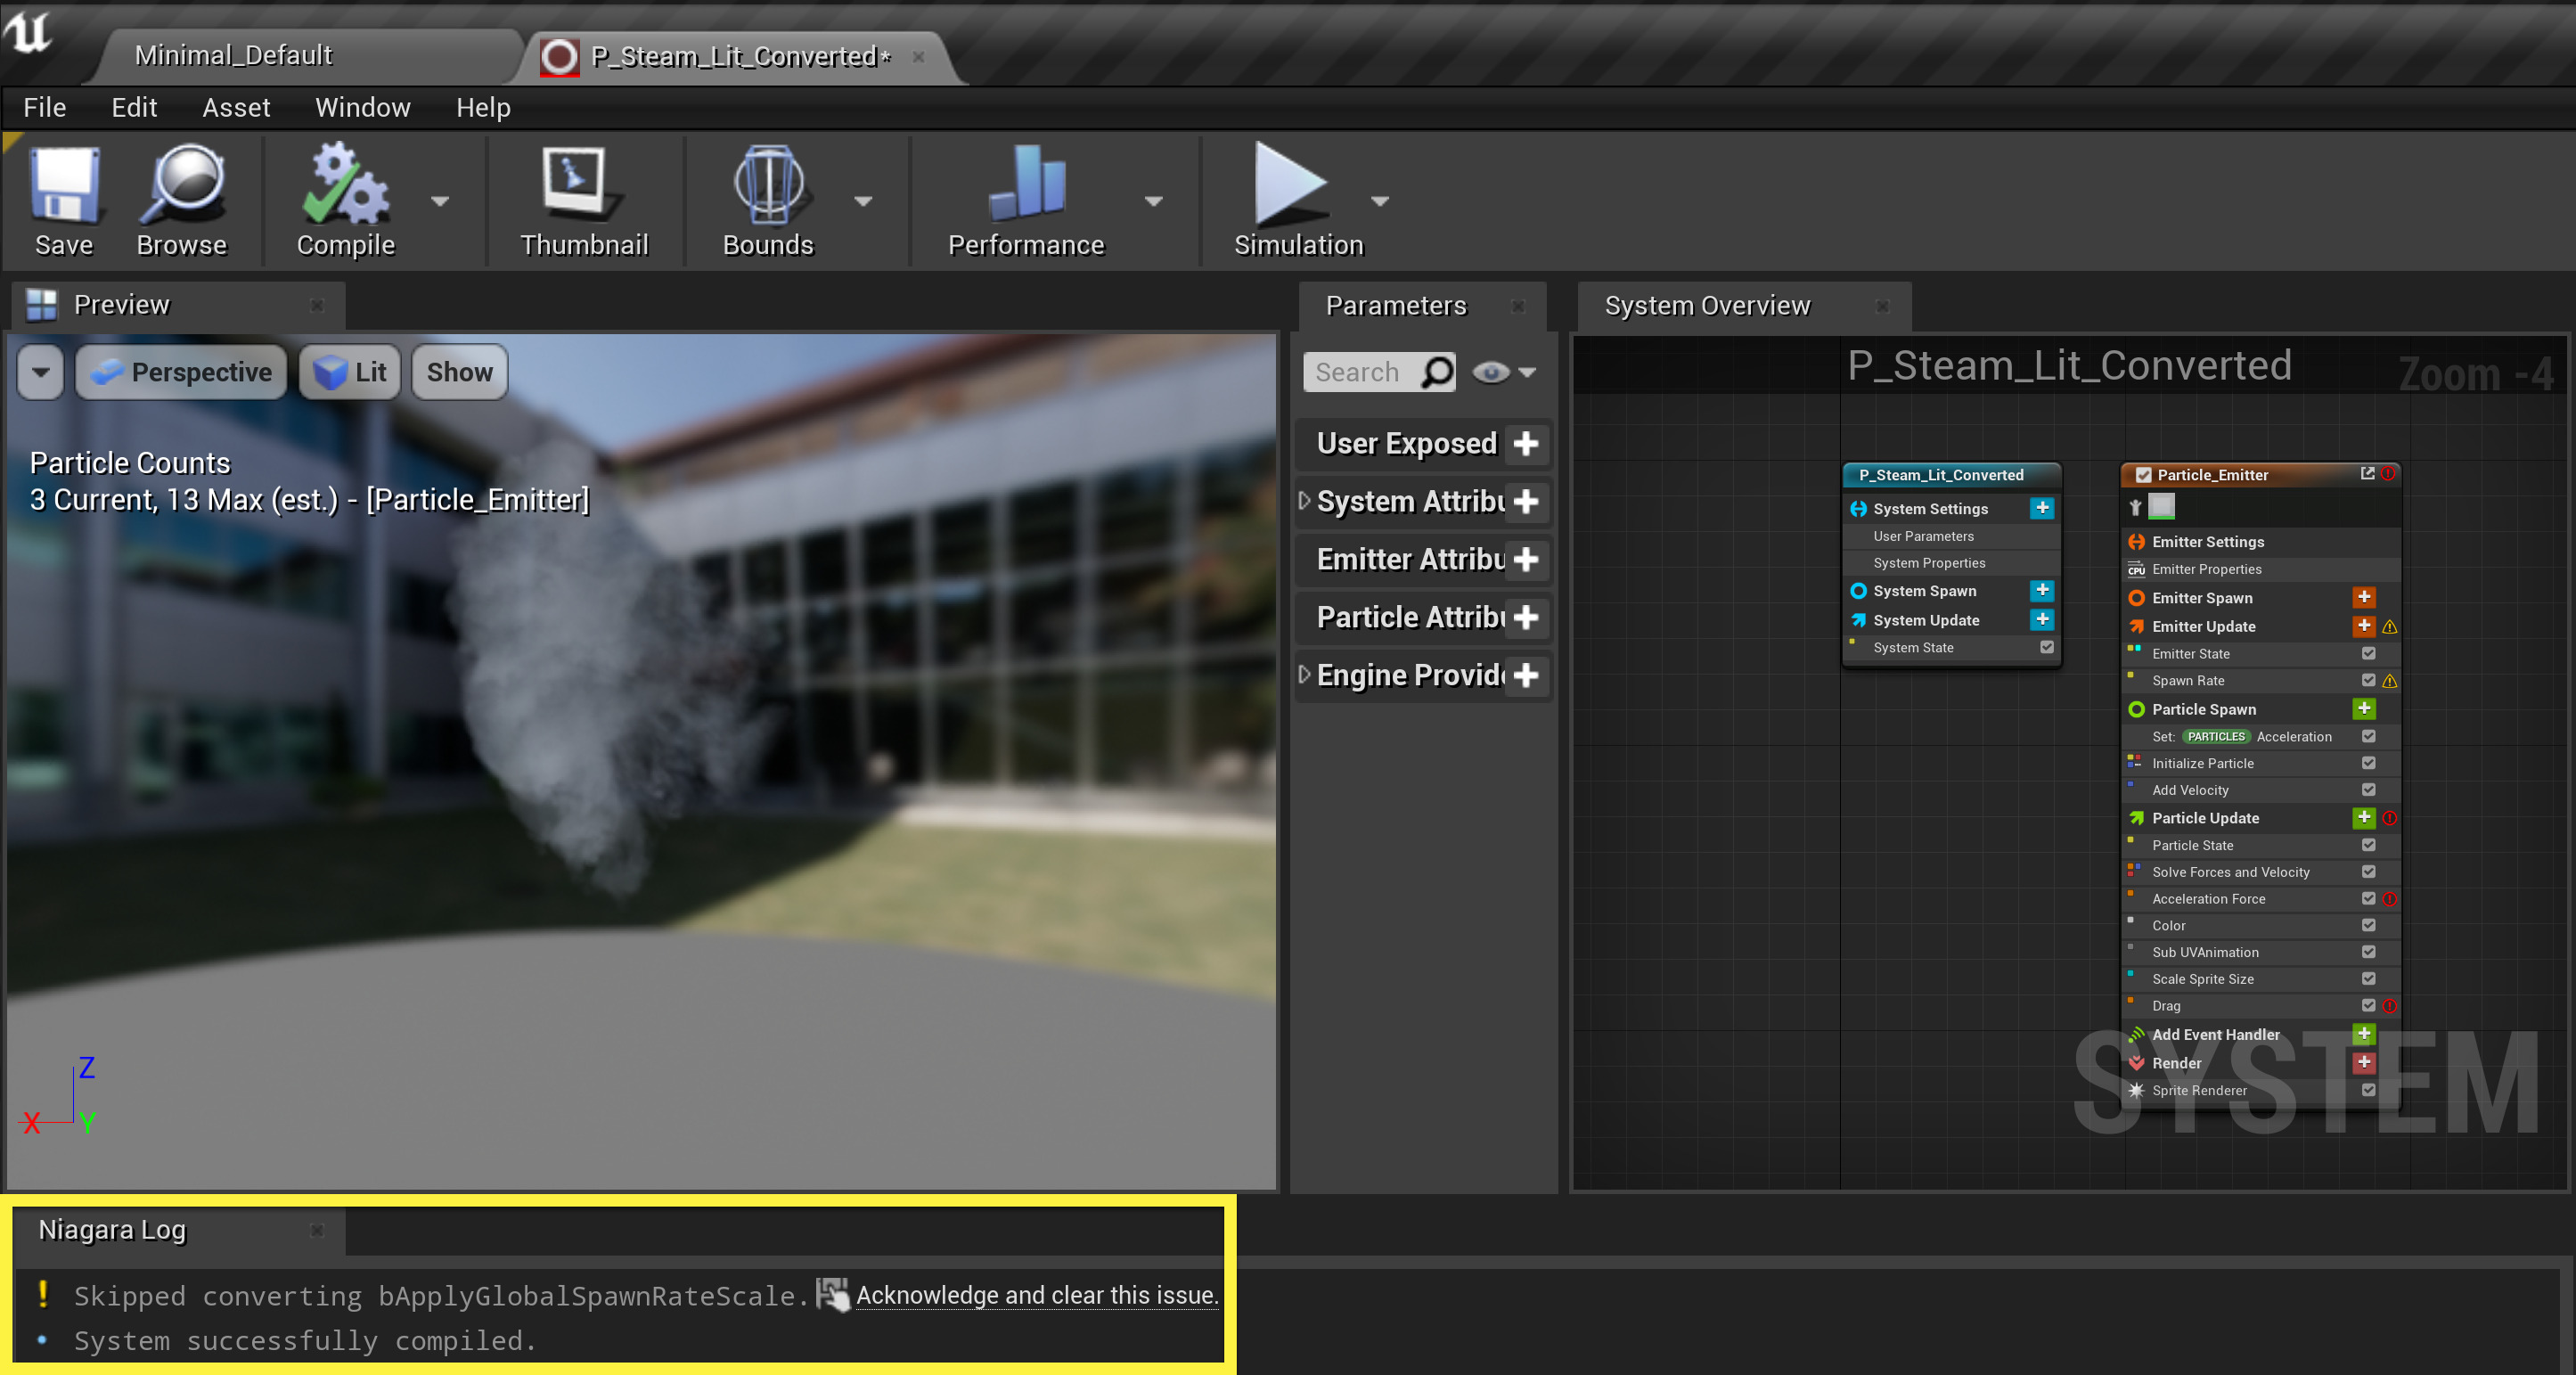Click the Perspective viewport button
The width and height of the screenshot is (2576, 1375).
pos(182,373)
